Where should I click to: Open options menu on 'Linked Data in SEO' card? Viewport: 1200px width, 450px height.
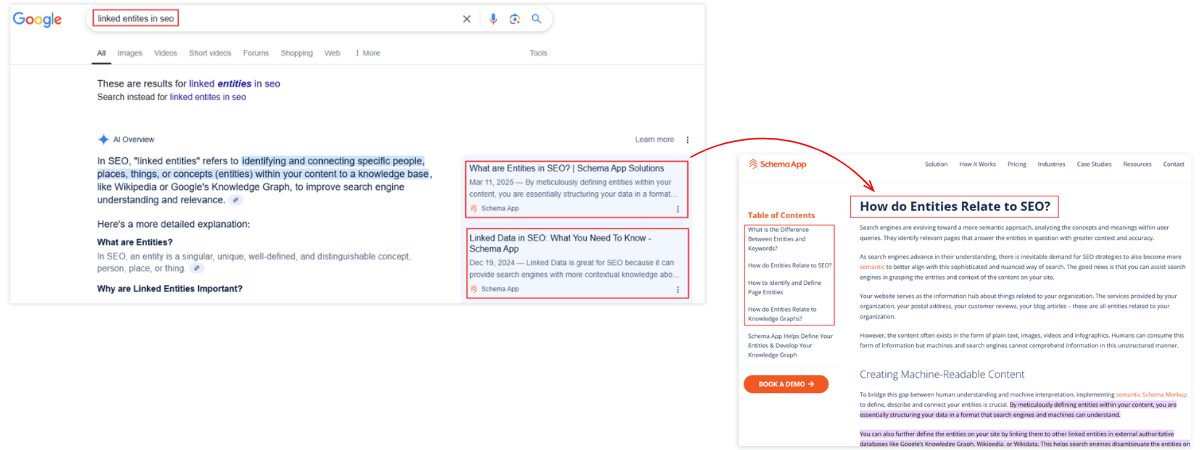678,289
